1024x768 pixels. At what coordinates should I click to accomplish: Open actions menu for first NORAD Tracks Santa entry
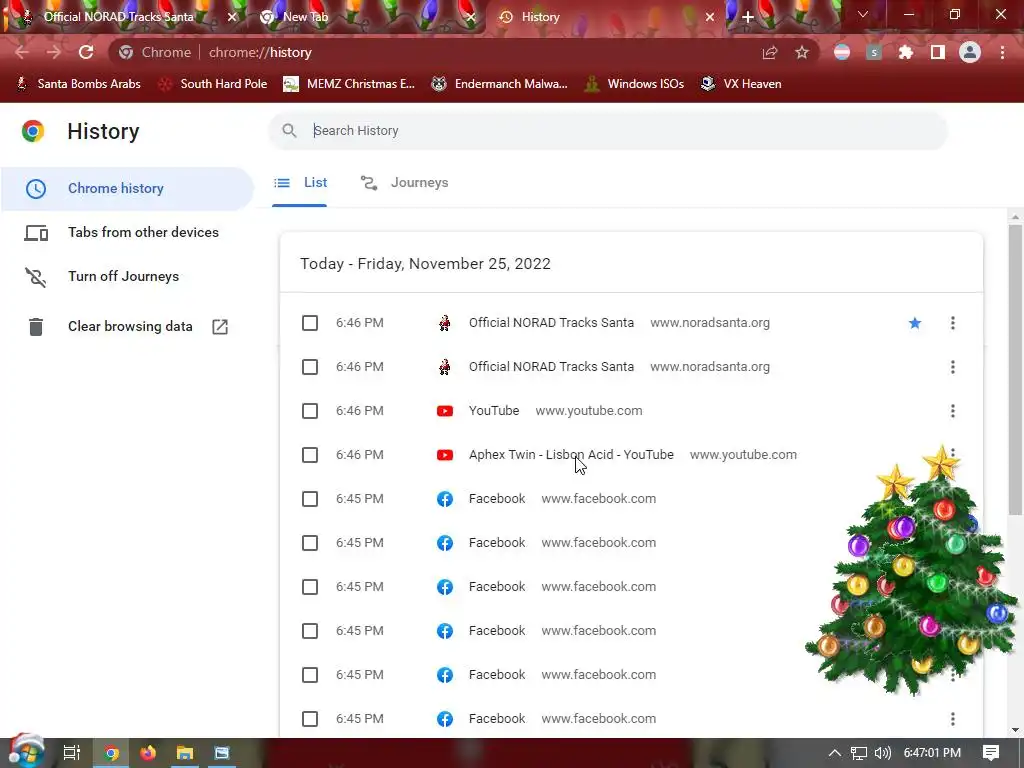(x=953, y=323)
